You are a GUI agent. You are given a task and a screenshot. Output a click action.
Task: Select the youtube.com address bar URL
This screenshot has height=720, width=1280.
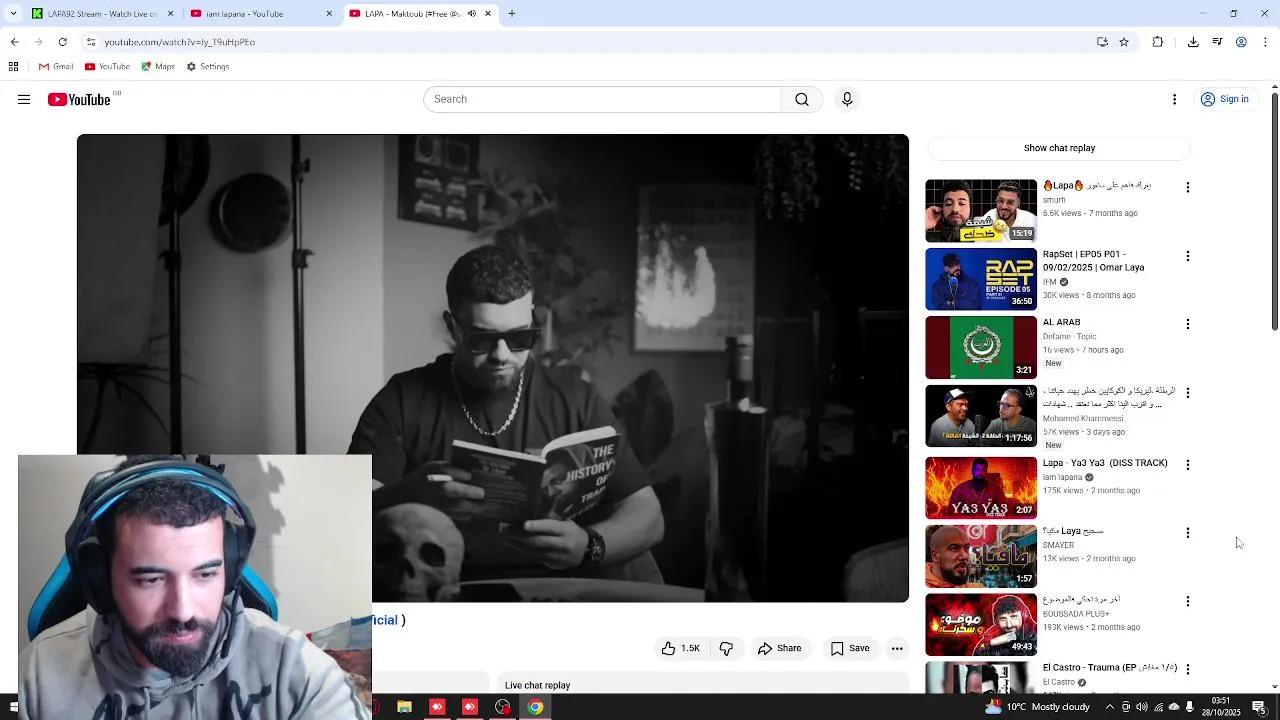180,42
